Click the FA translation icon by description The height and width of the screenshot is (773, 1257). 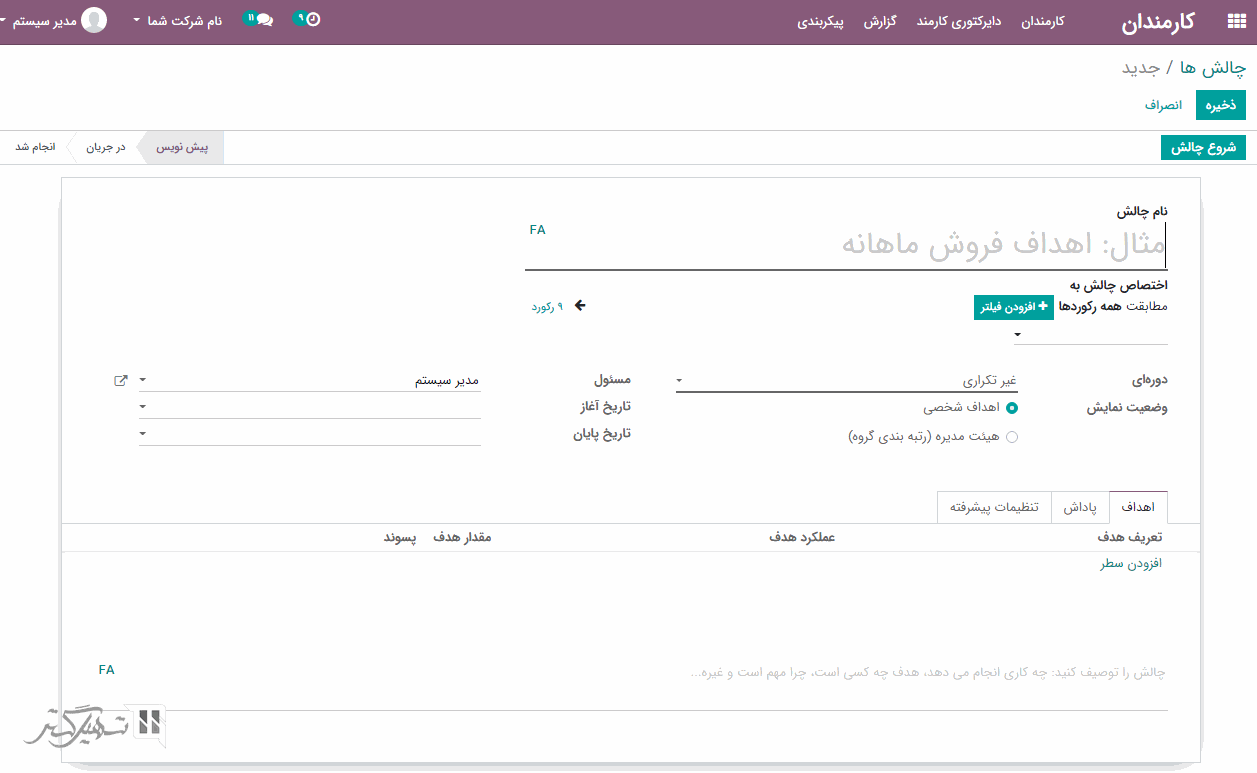107,670
